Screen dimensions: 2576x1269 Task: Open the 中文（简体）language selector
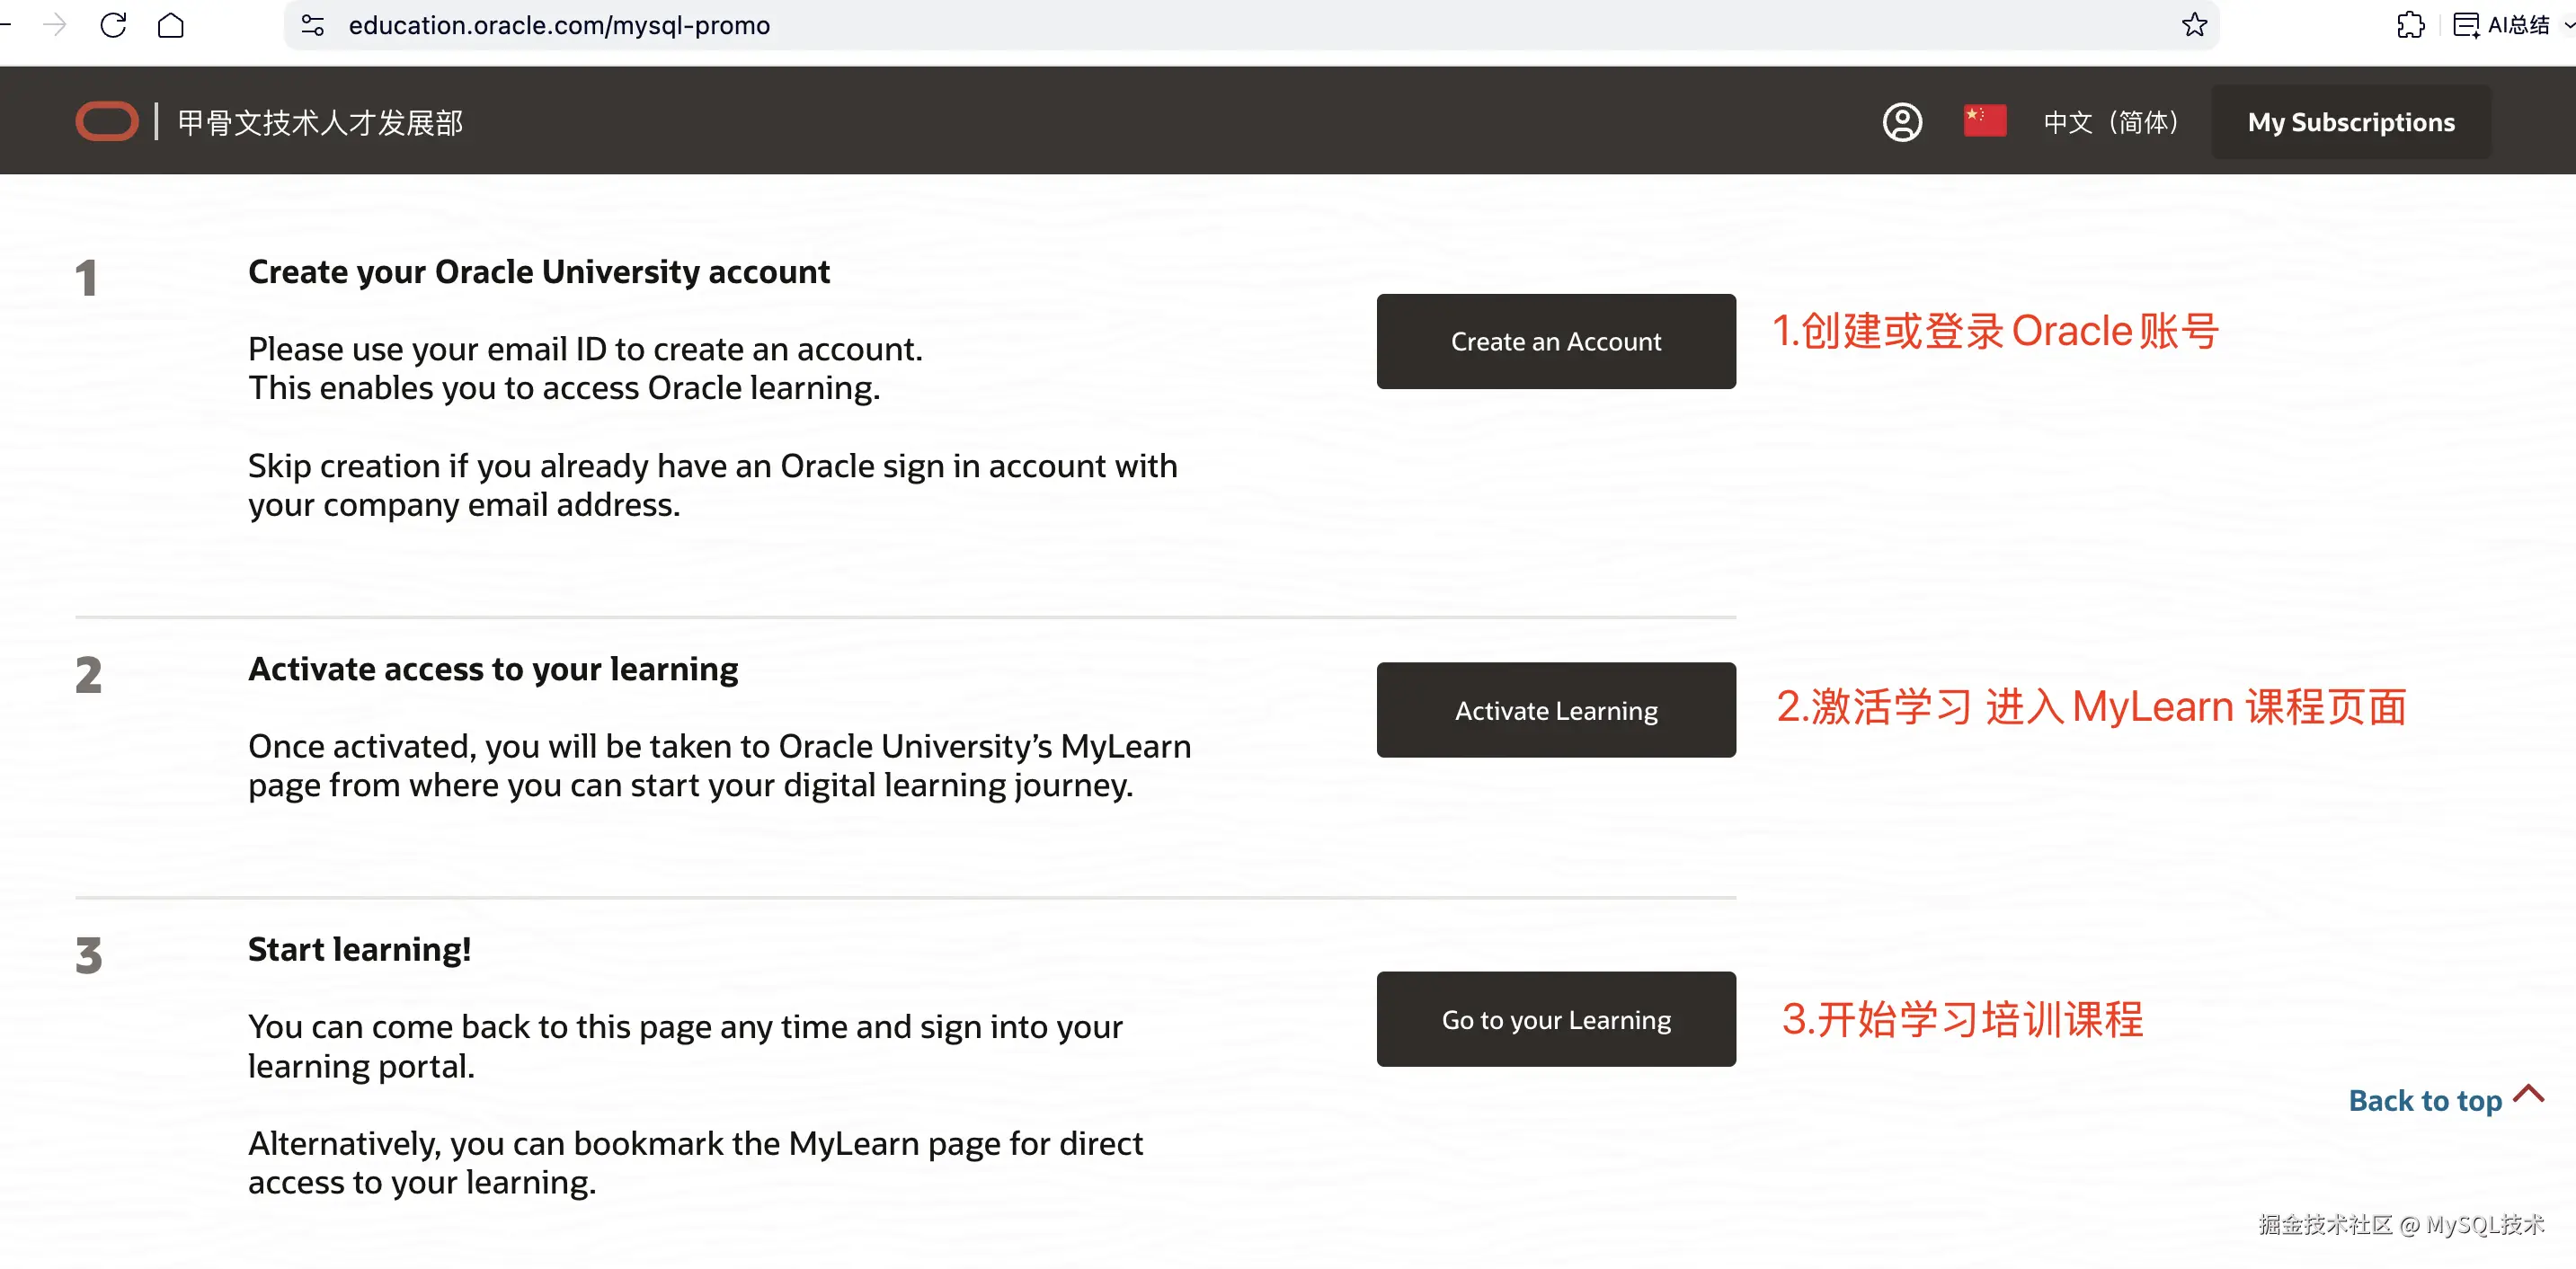pyautogui.click(x=2110, y=122)
